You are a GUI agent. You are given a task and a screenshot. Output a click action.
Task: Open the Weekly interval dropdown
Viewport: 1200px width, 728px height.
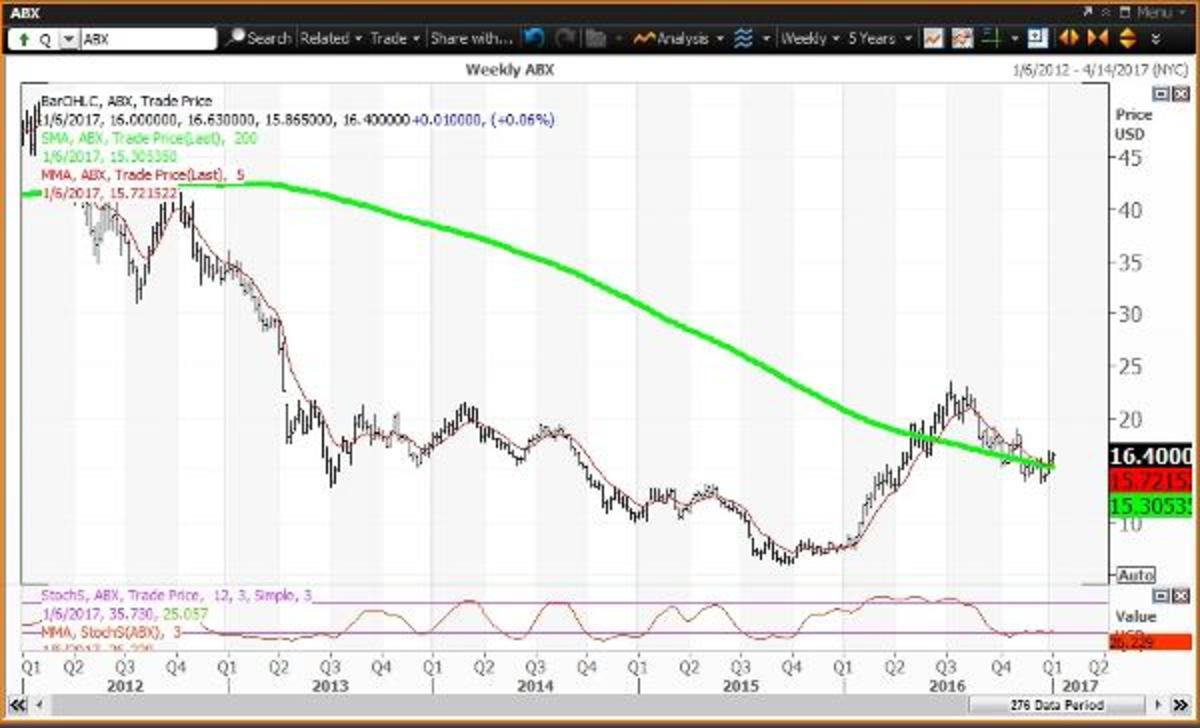810,39
